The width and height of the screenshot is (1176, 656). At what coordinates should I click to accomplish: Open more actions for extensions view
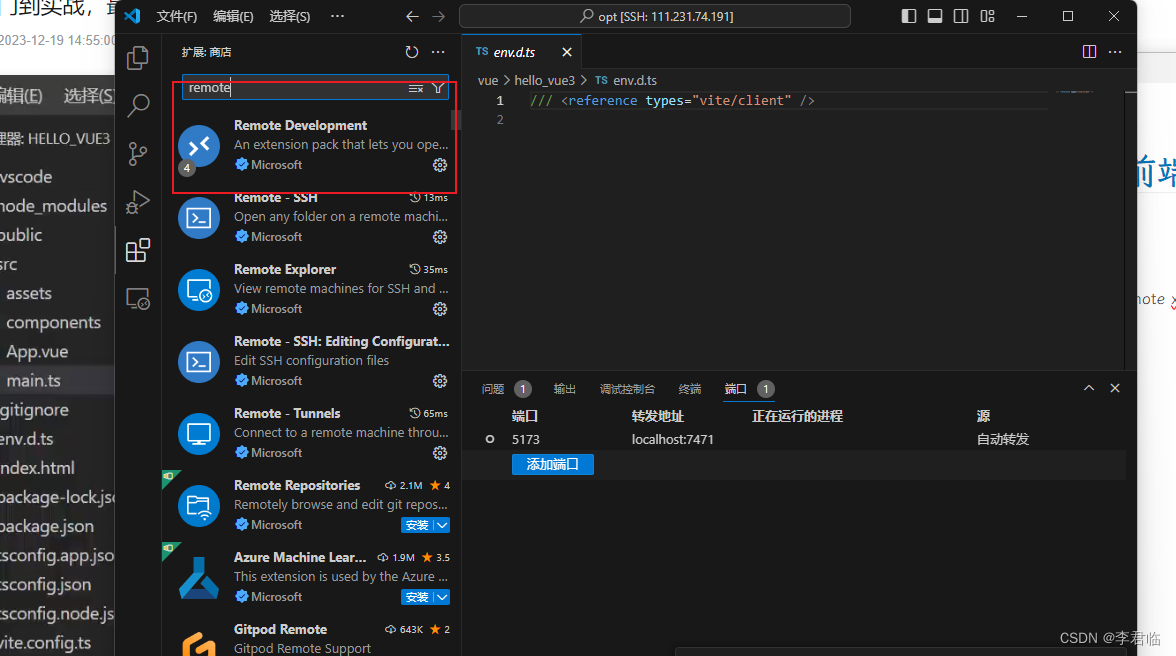438,52
